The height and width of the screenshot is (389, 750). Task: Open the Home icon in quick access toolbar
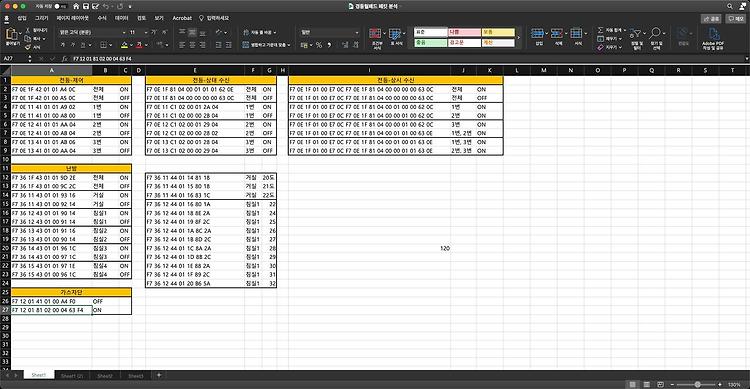76,6
